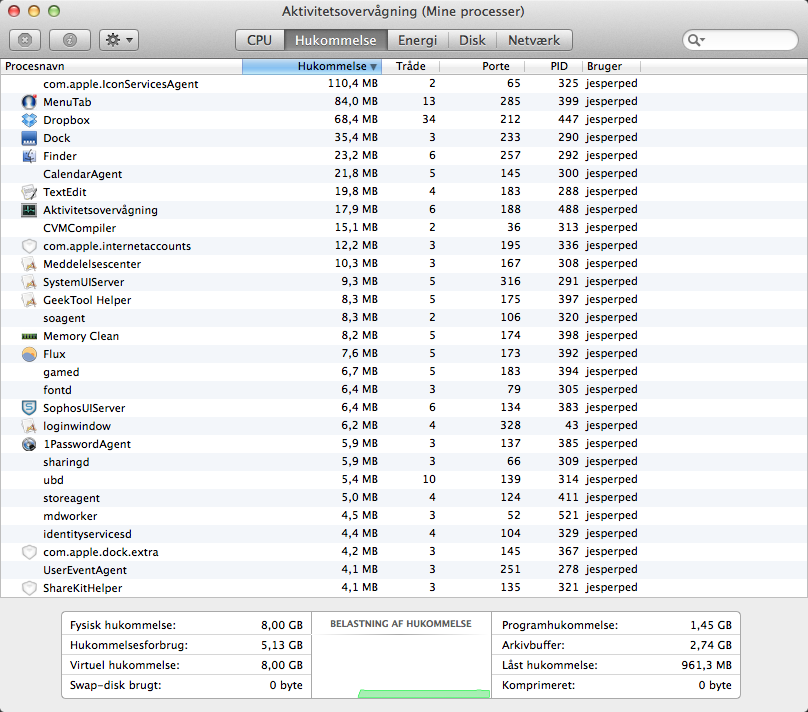Select the Hukommelse tab

tap(335, 40)
